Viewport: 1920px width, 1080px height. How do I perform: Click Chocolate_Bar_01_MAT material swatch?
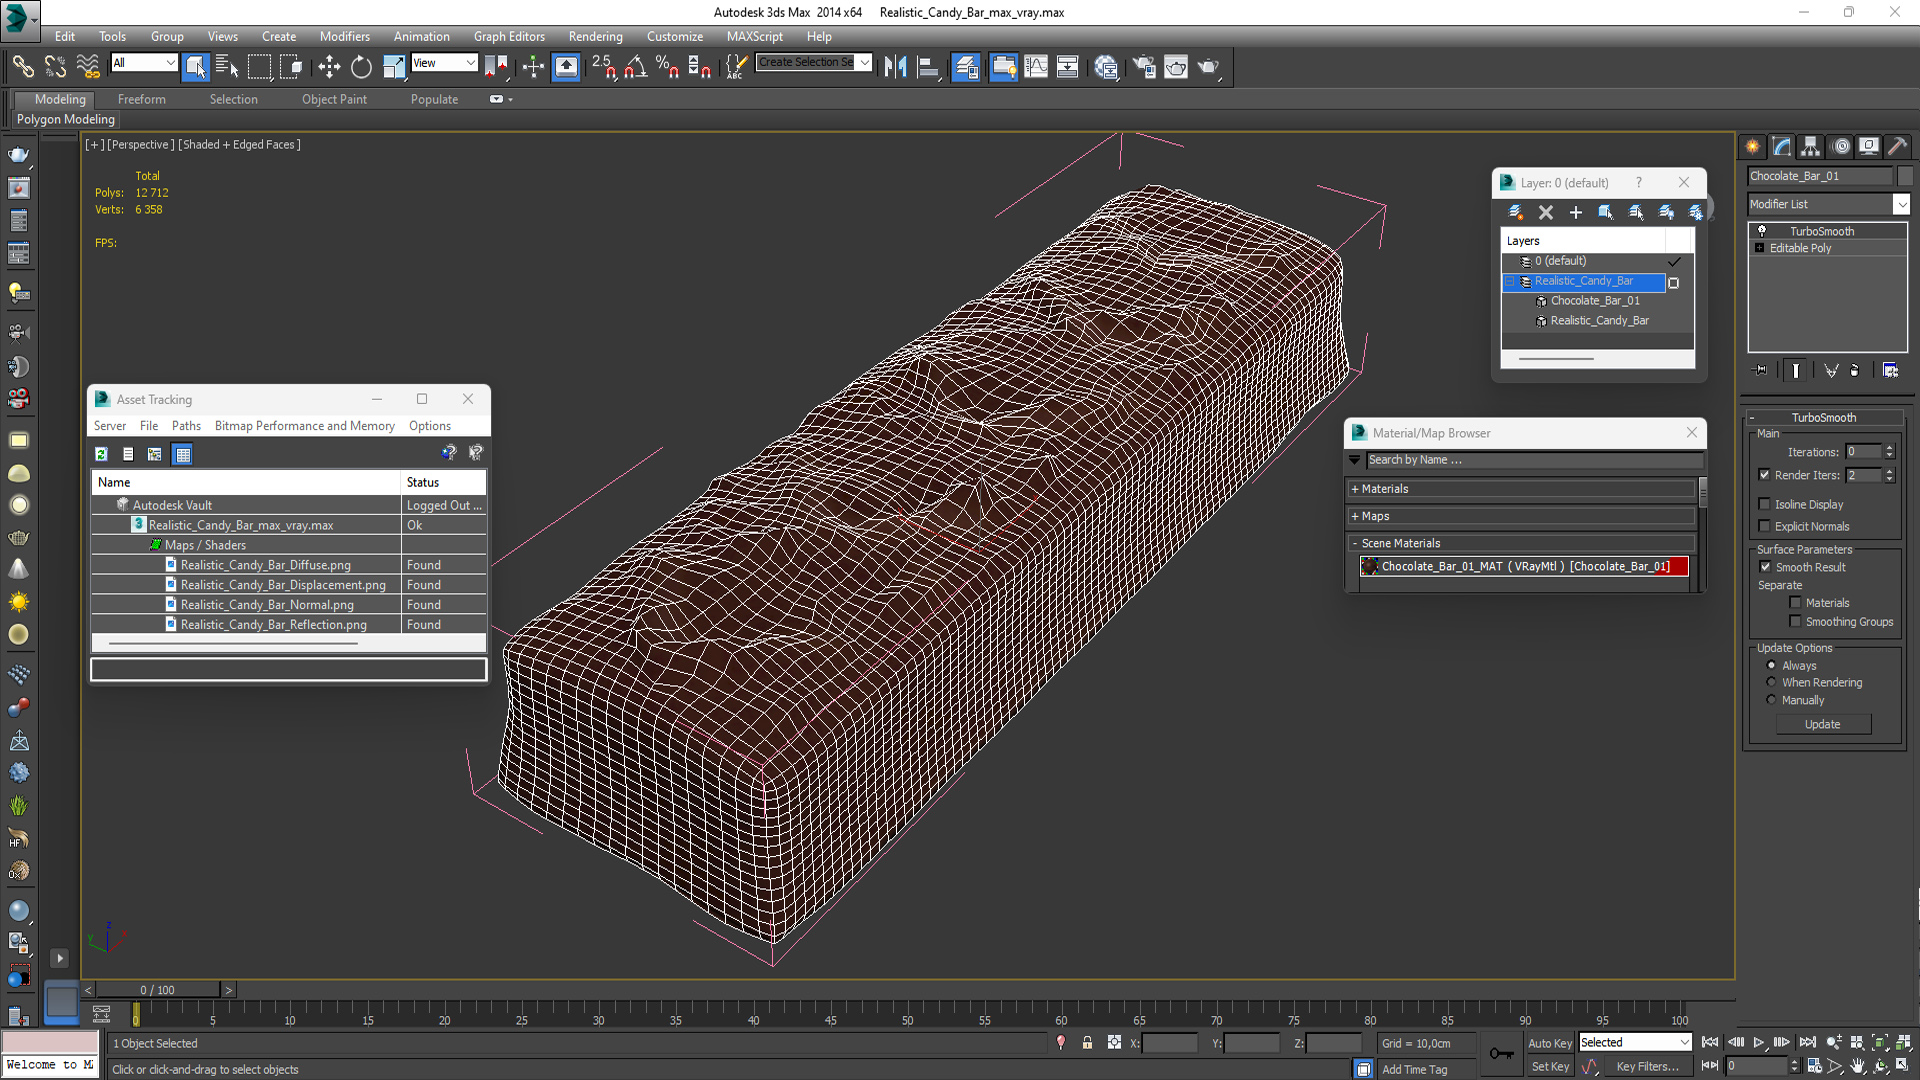1370,567
